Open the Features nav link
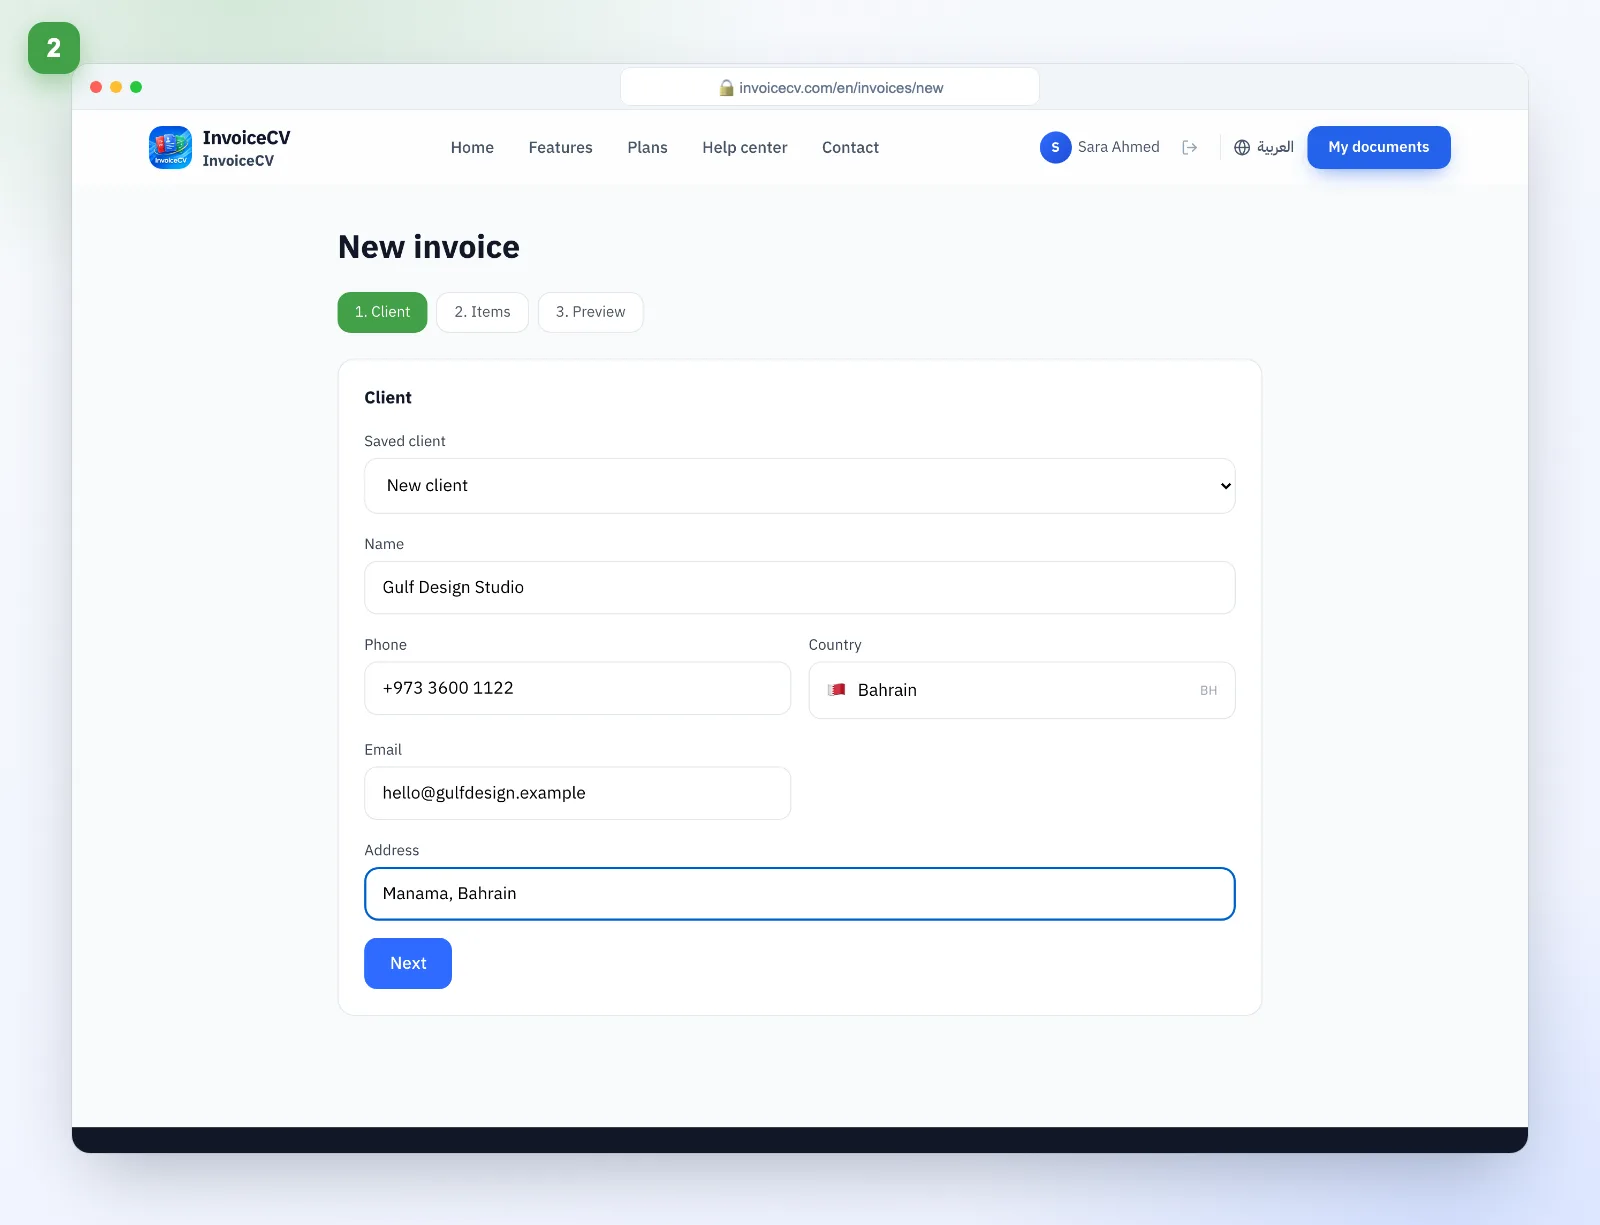Screen dimensions: 1600x1225 [560, 147]
